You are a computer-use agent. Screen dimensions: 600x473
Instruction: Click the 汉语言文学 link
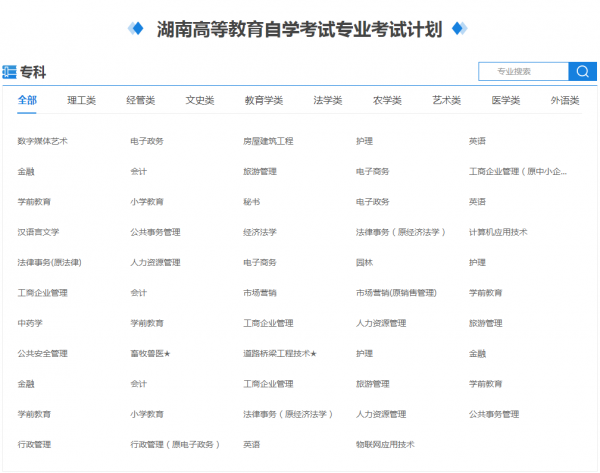coord(38,232)
